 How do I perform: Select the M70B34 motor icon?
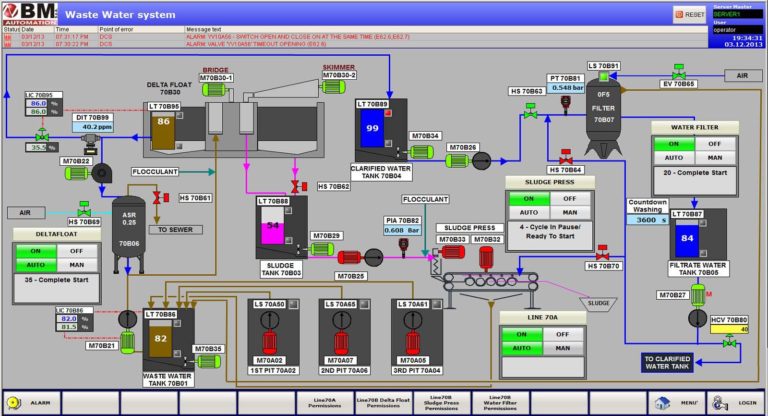tap(421, 152)
